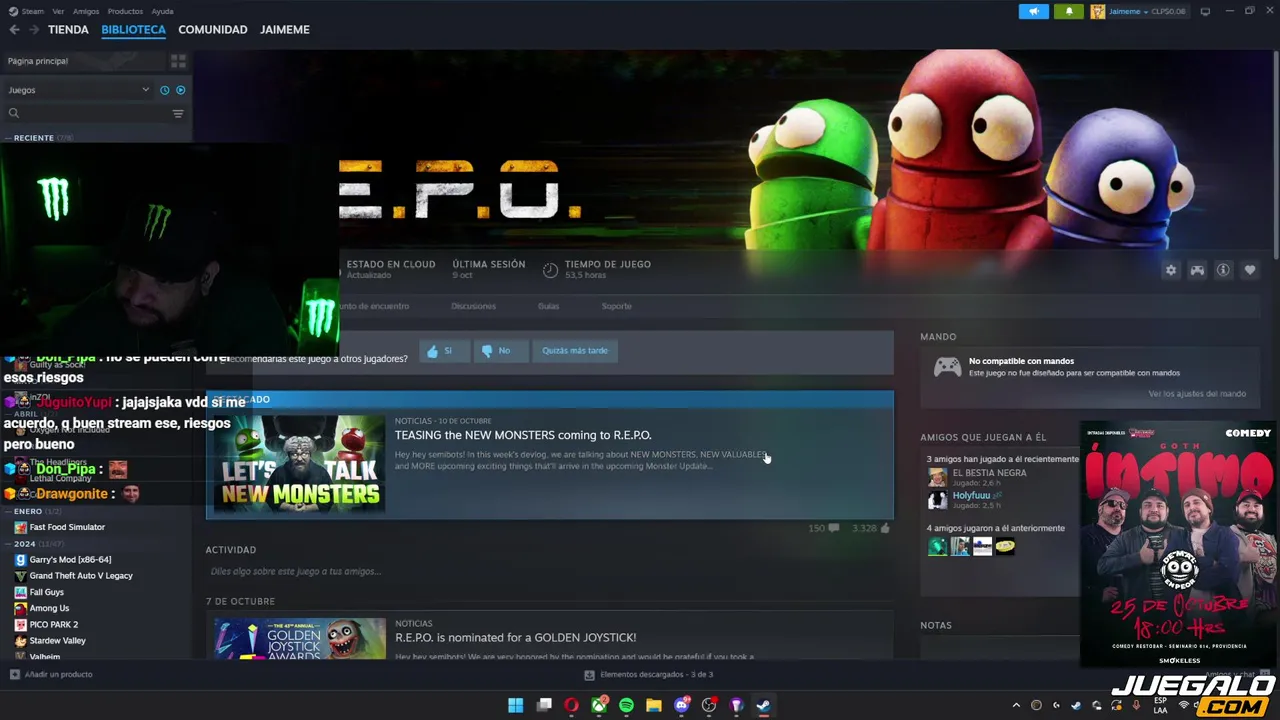Expand the Juegos filter dropdown

tap(78, 90)
